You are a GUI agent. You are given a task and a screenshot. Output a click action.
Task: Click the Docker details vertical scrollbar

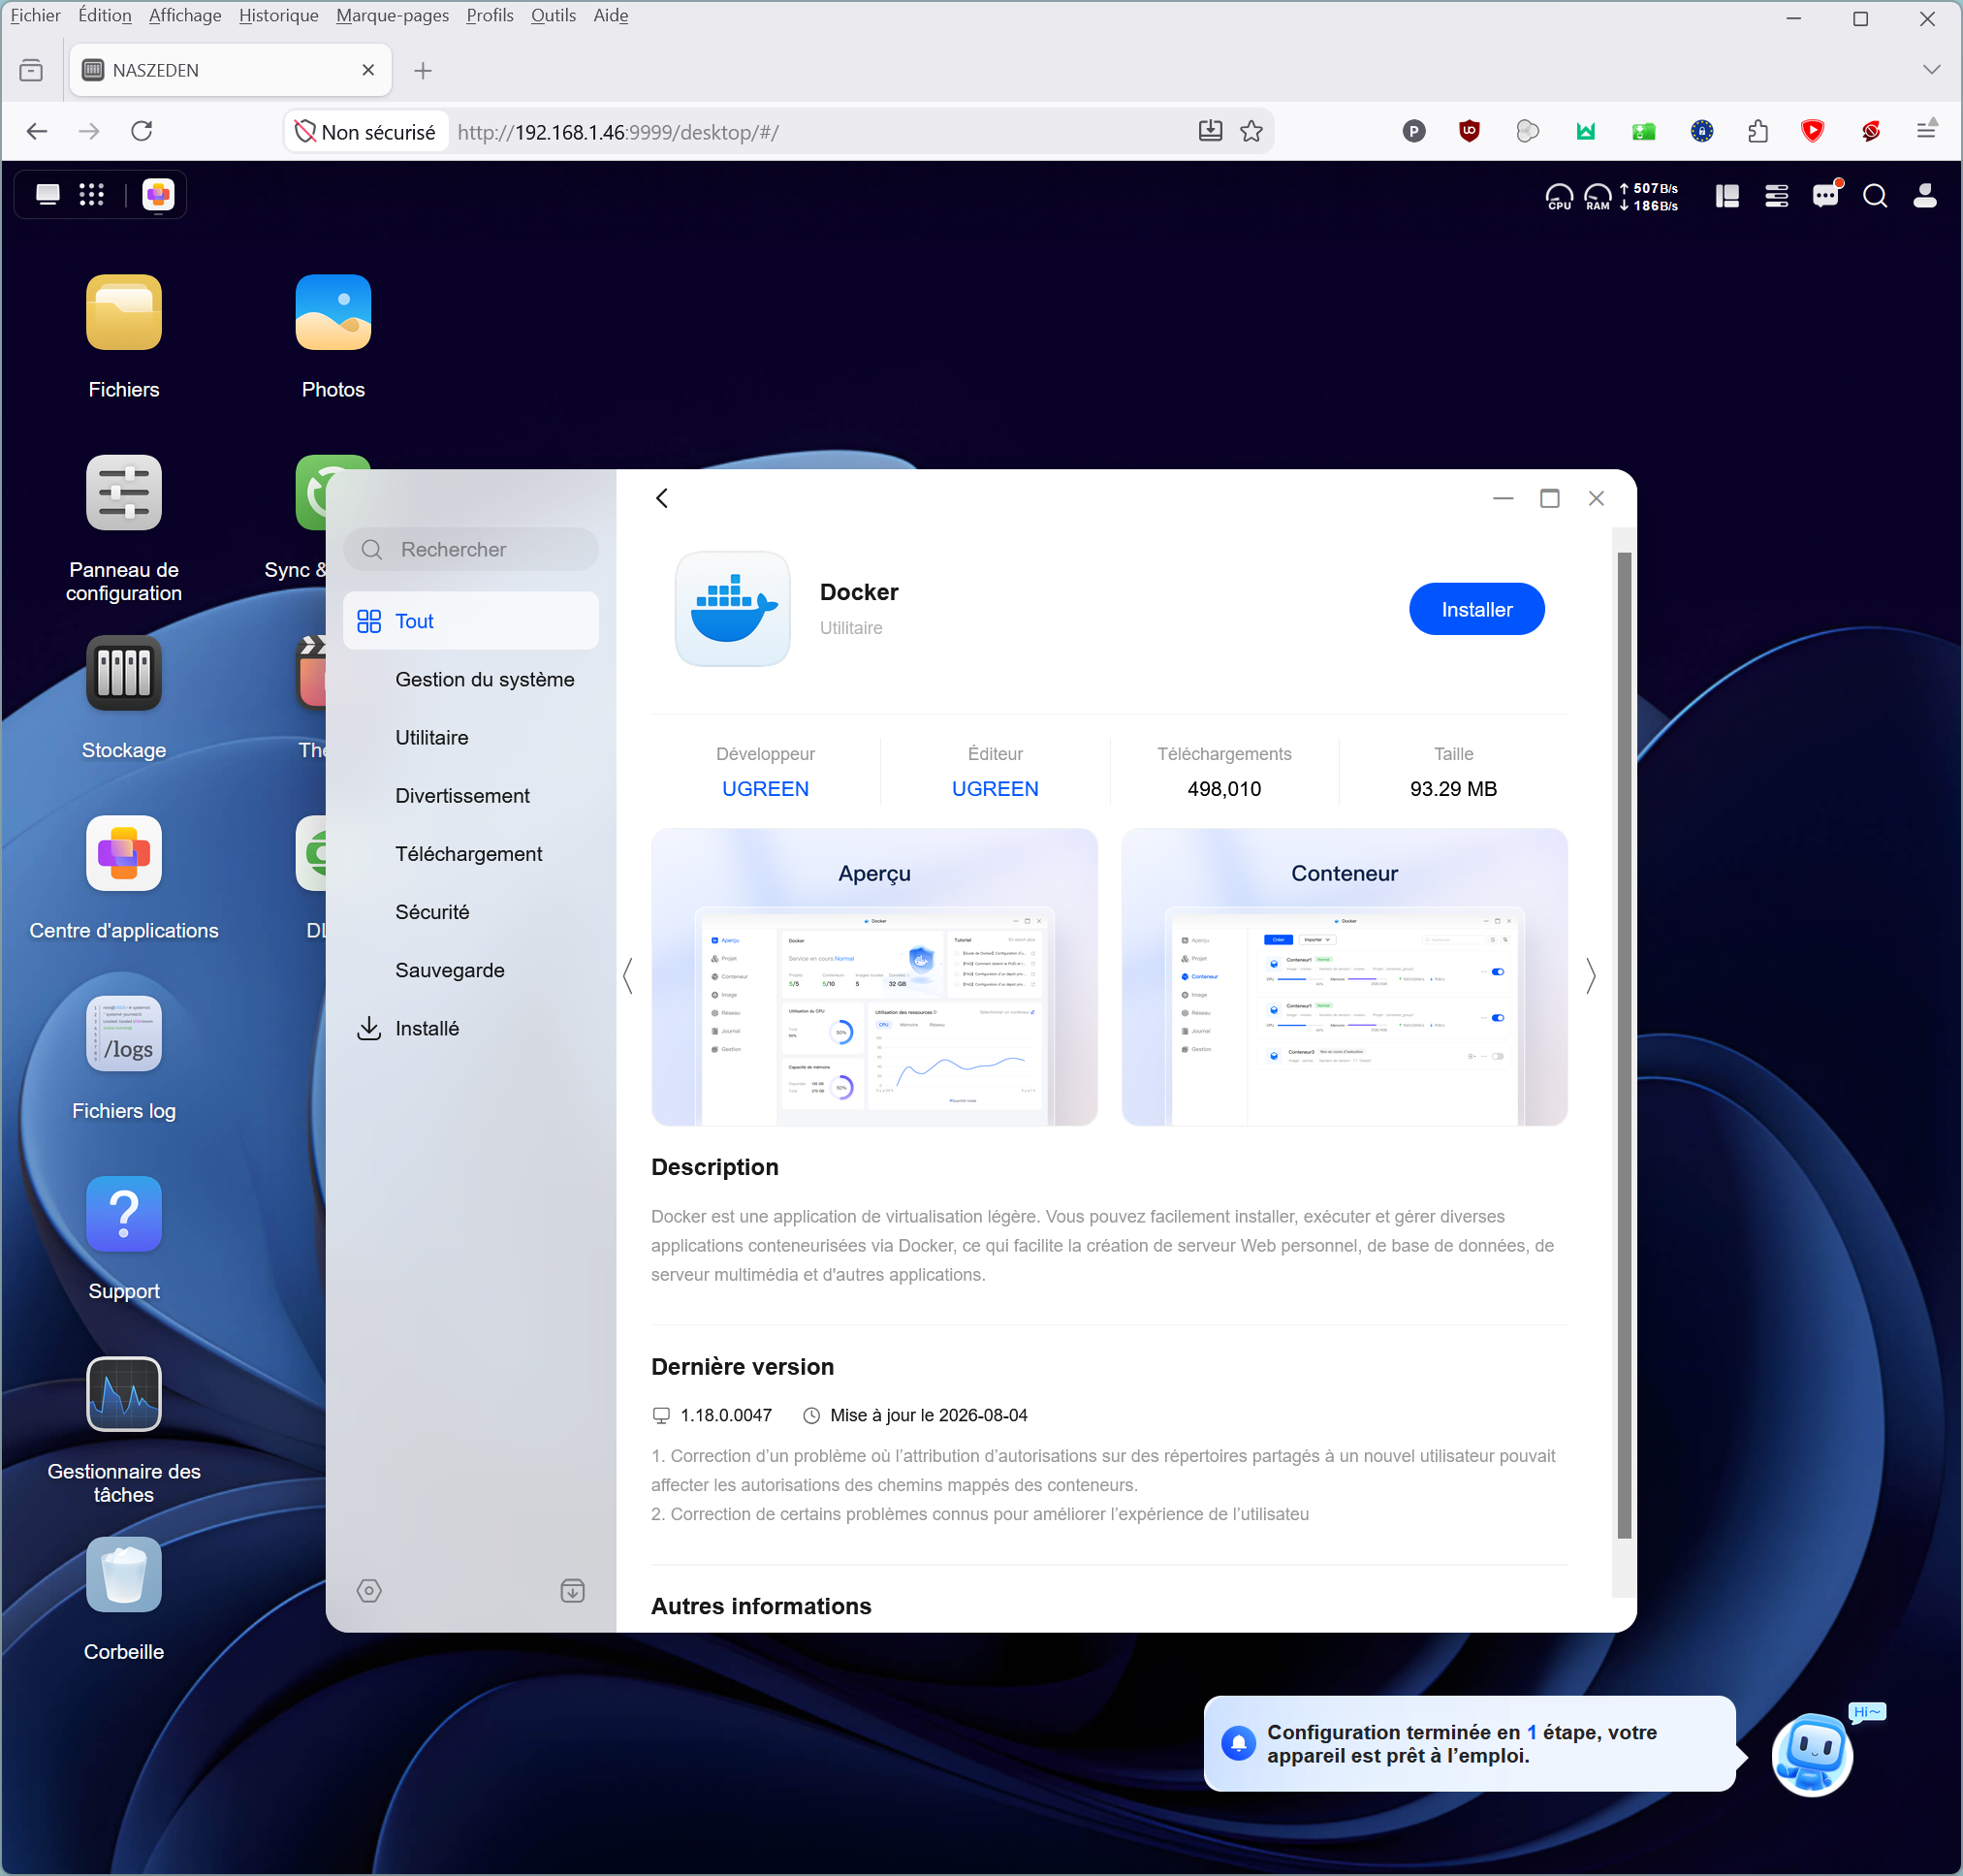[1624, 1045]
